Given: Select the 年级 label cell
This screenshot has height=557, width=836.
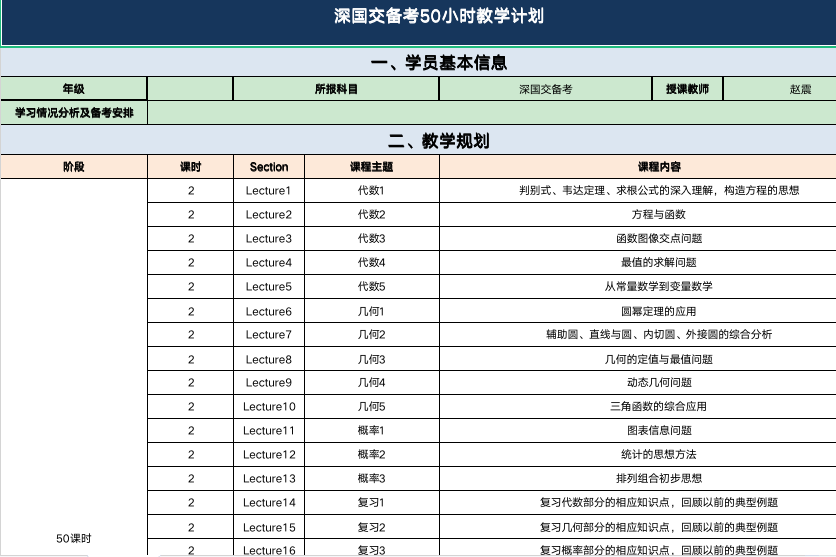Looking at the screenshot, I should (74, 88).
